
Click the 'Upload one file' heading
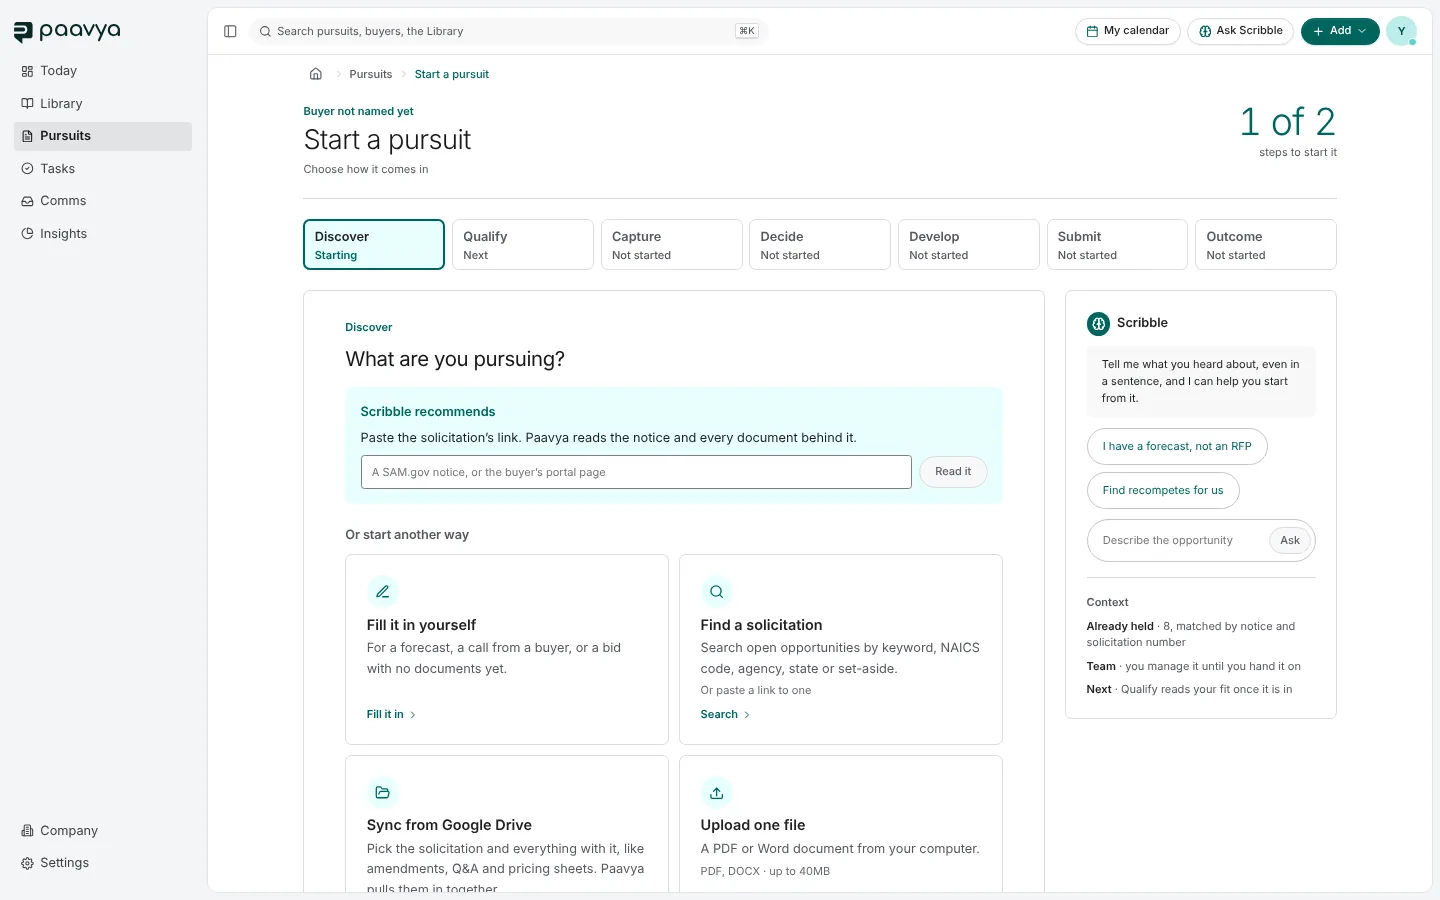pyautogui.click(x=753, y=825)
